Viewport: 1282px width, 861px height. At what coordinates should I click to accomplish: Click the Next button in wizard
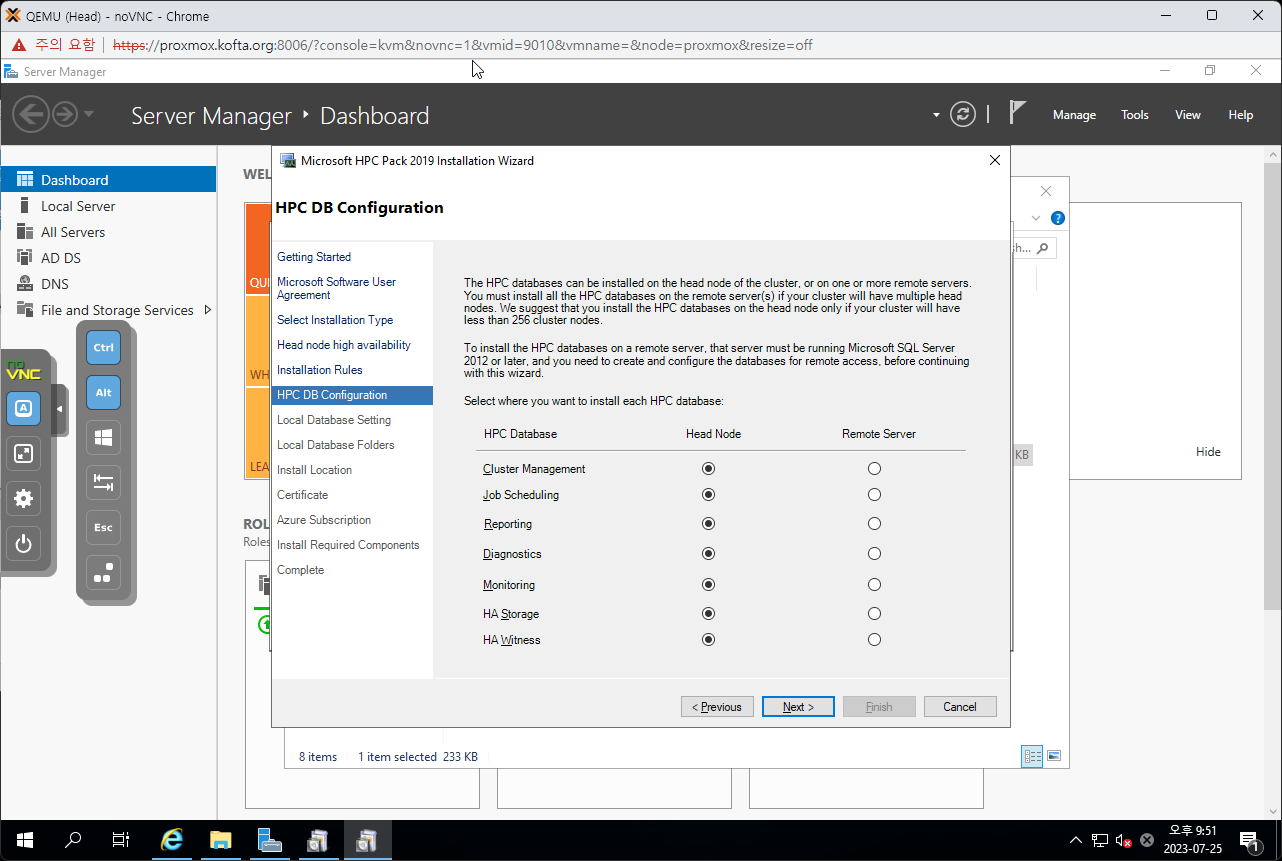(x=798, y=707)
